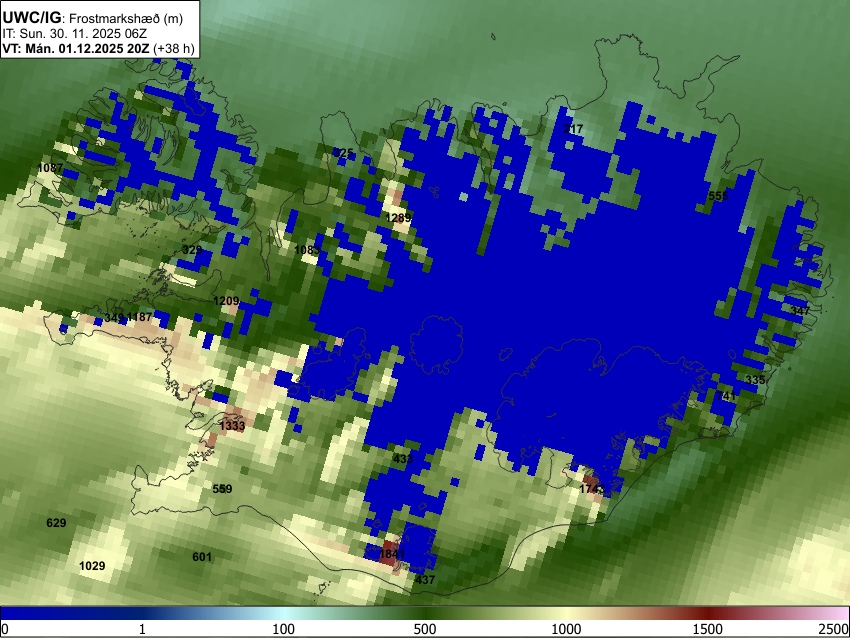850x638 pixels.
Task: Click the 329 value on the map
Action: click(192, 250)
